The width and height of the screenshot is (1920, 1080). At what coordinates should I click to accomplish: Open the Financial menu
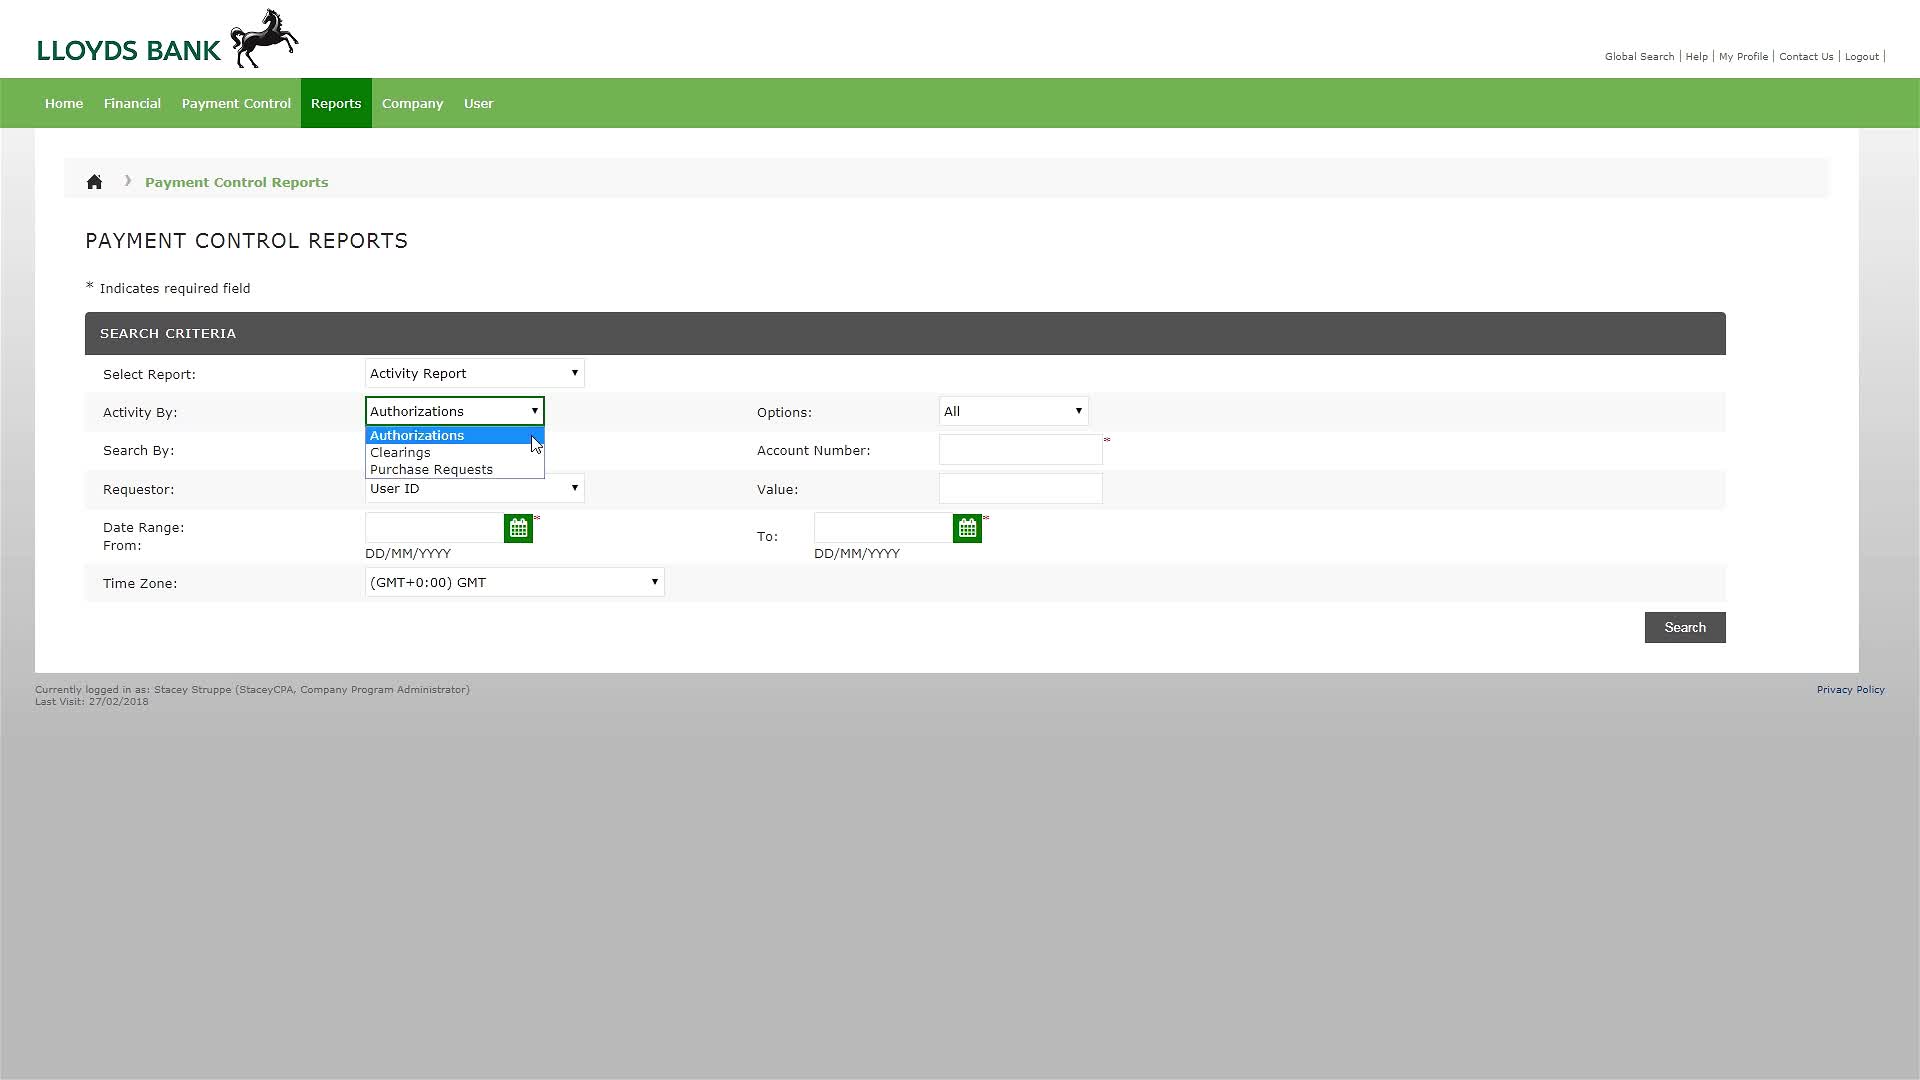pyautogui.click(x=132, y=103)
